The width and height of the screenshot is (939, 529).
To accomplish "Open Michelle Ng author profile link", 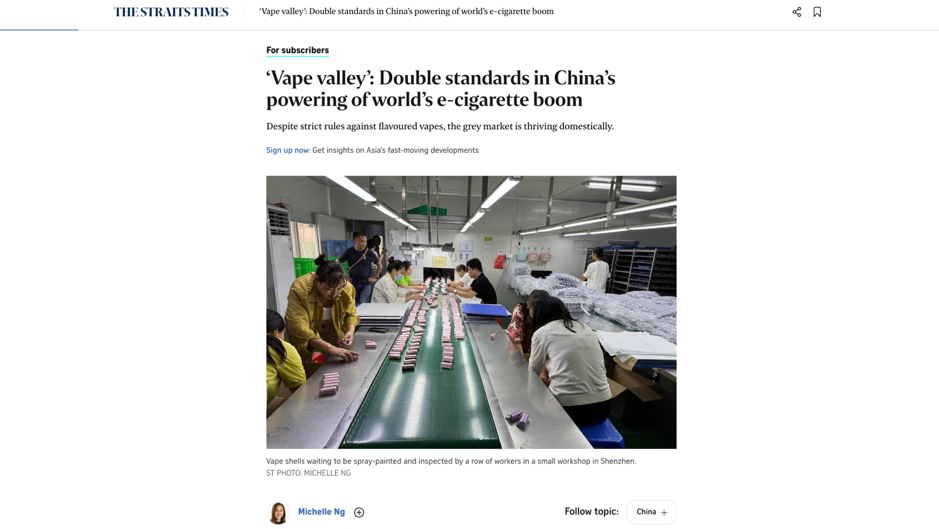I will (x=322, y=512).
